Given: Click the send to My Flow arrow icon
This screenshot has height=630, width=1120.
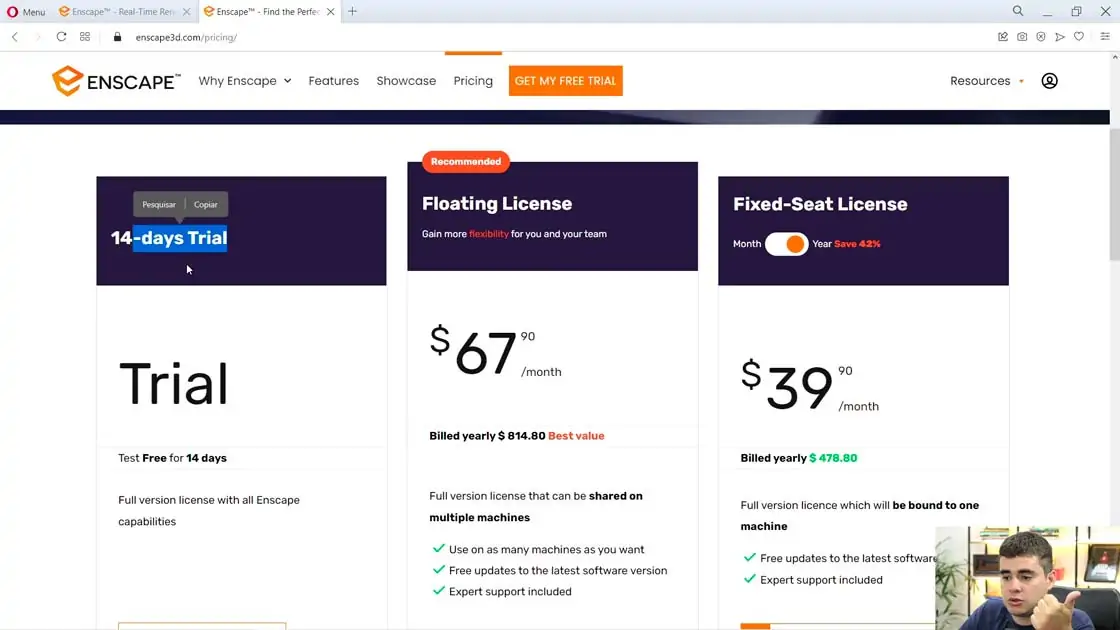Looking at the screenshot, I should (1060, 36).
